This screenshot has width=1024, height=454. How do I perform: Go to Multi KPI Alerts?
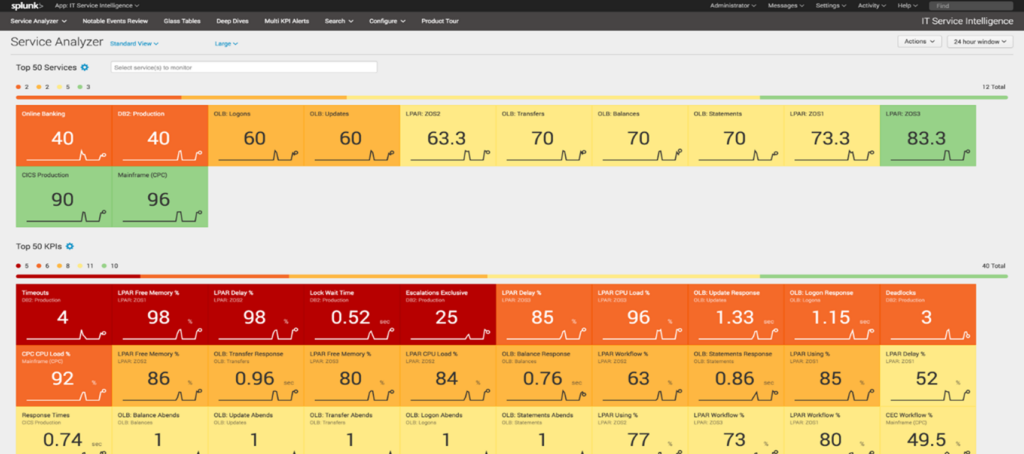point(287,21)
